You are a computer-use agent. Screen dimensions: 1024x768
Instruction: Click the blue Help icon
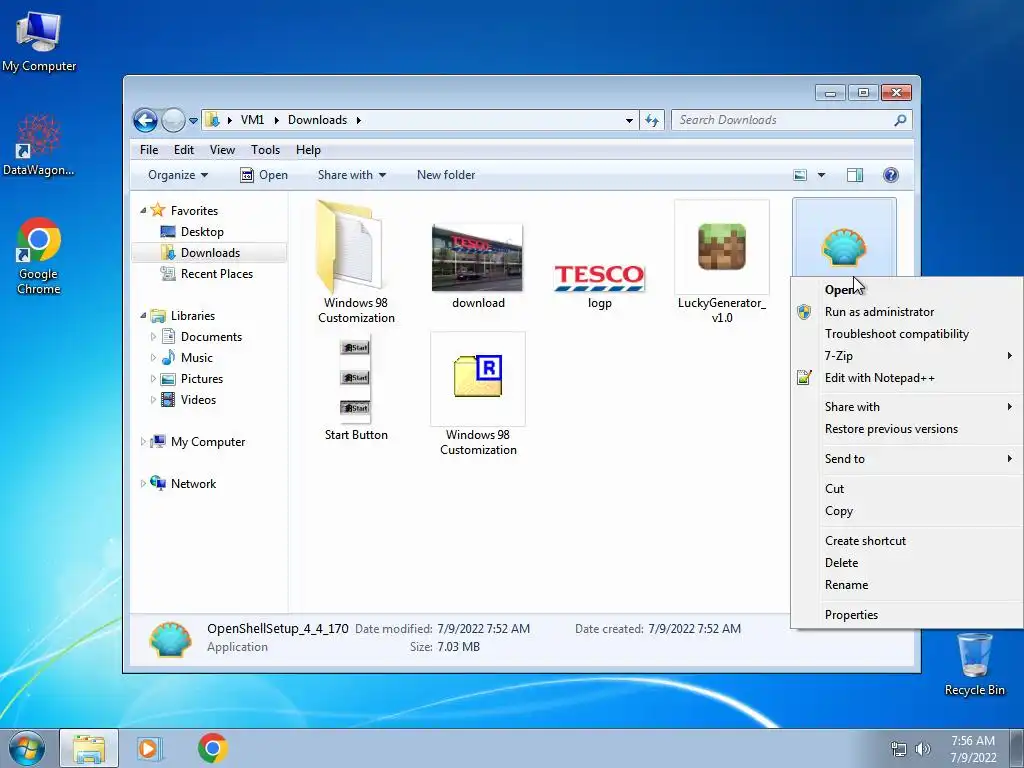(891, 175)
